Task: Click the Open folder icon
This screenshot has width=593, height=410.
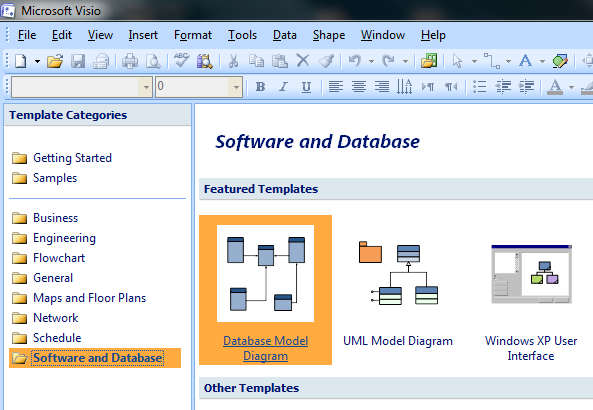Action: click(55, 61)
